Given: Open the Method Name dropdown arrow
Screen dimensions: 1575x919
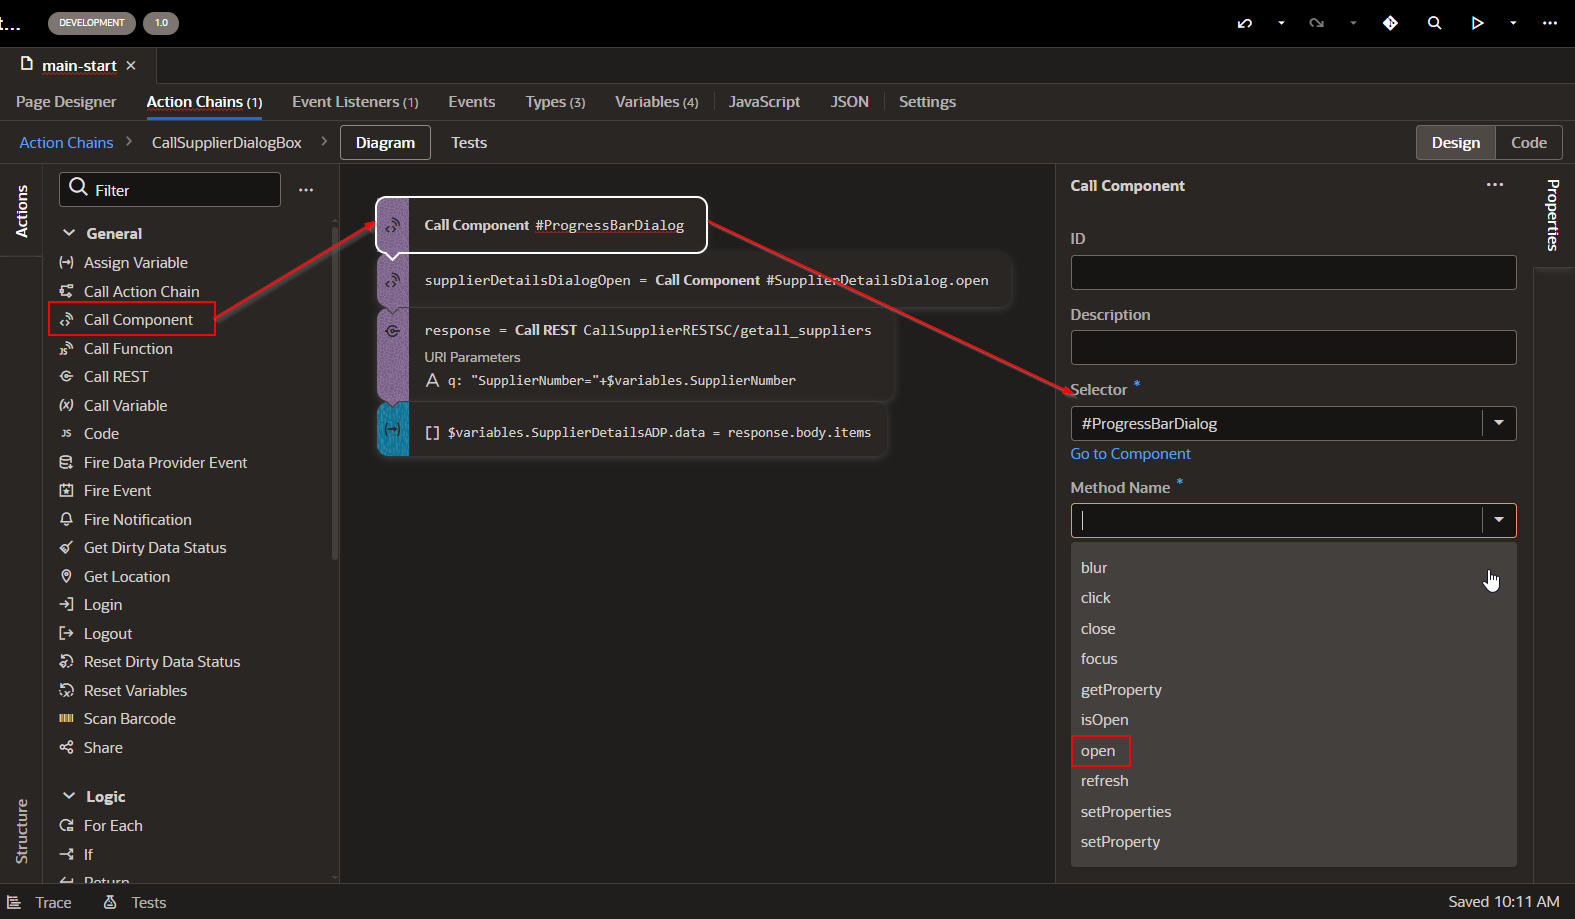Looking at the screenshot, I should [x=1498, y=520].
